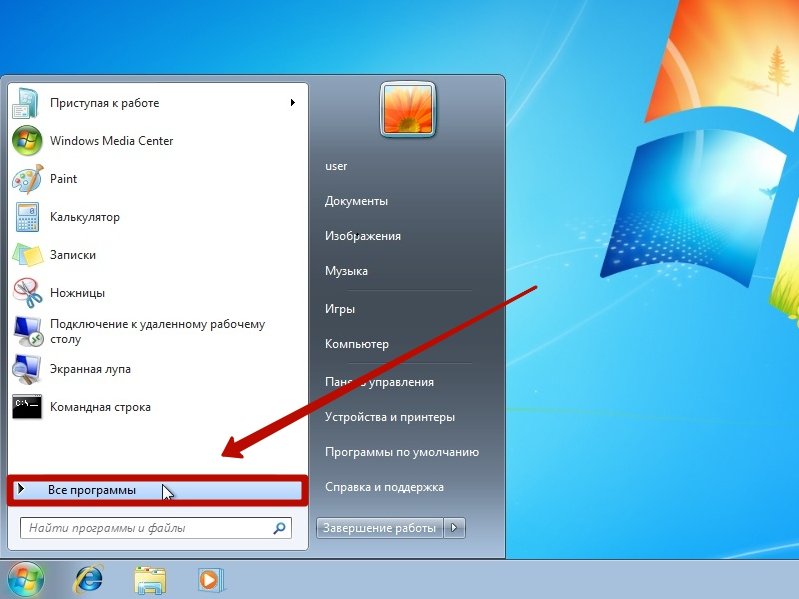This screenshot has width=799, height=599.
Task: Open Windows Explorer folder taskbar icon
Action: pyautogui.click(x=150, y=580)
